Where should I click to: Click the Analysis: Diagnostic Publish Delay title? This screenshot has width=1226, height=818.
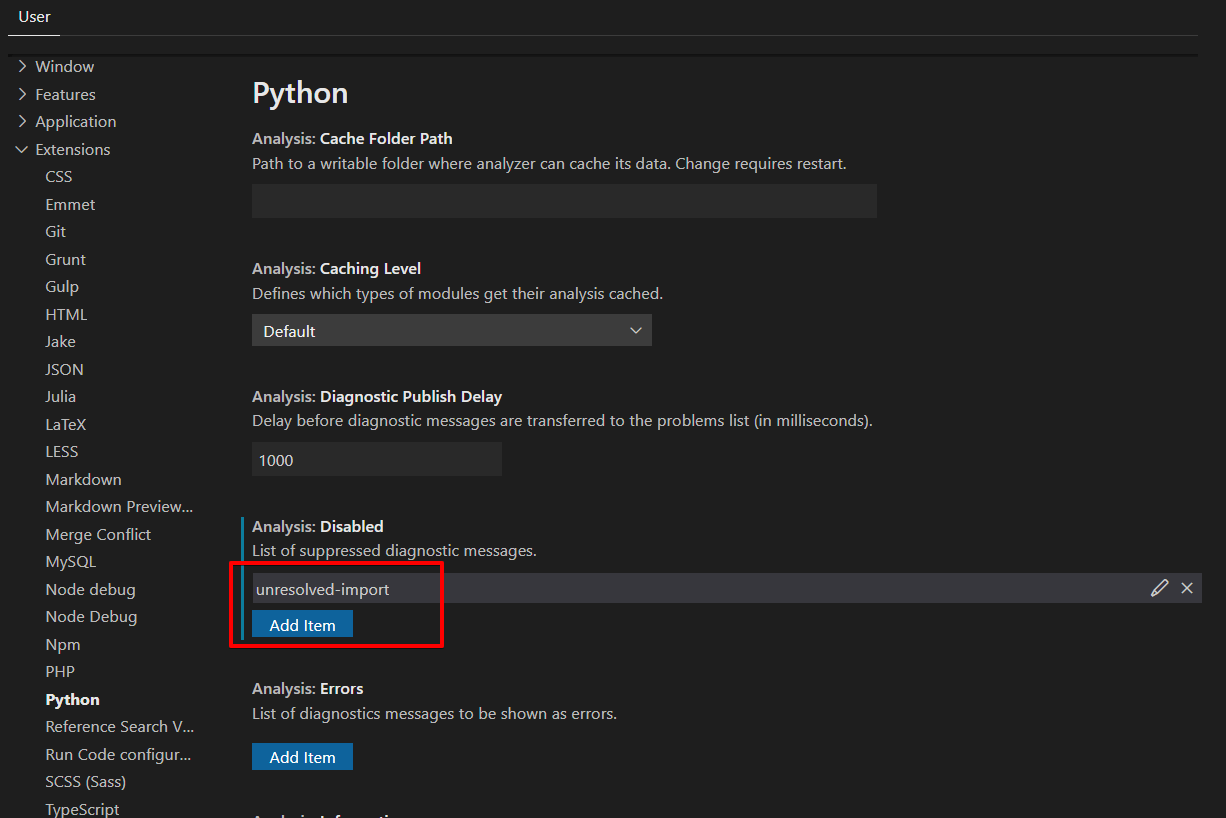pos(377,396)
